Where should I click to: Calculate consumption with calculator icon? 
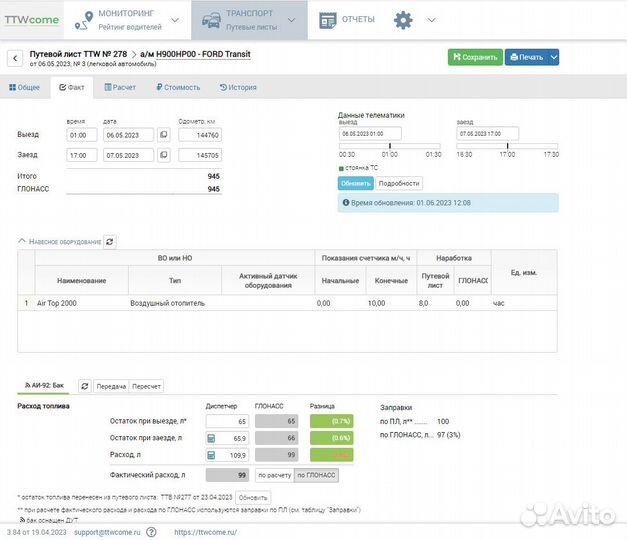pos(211,455)
